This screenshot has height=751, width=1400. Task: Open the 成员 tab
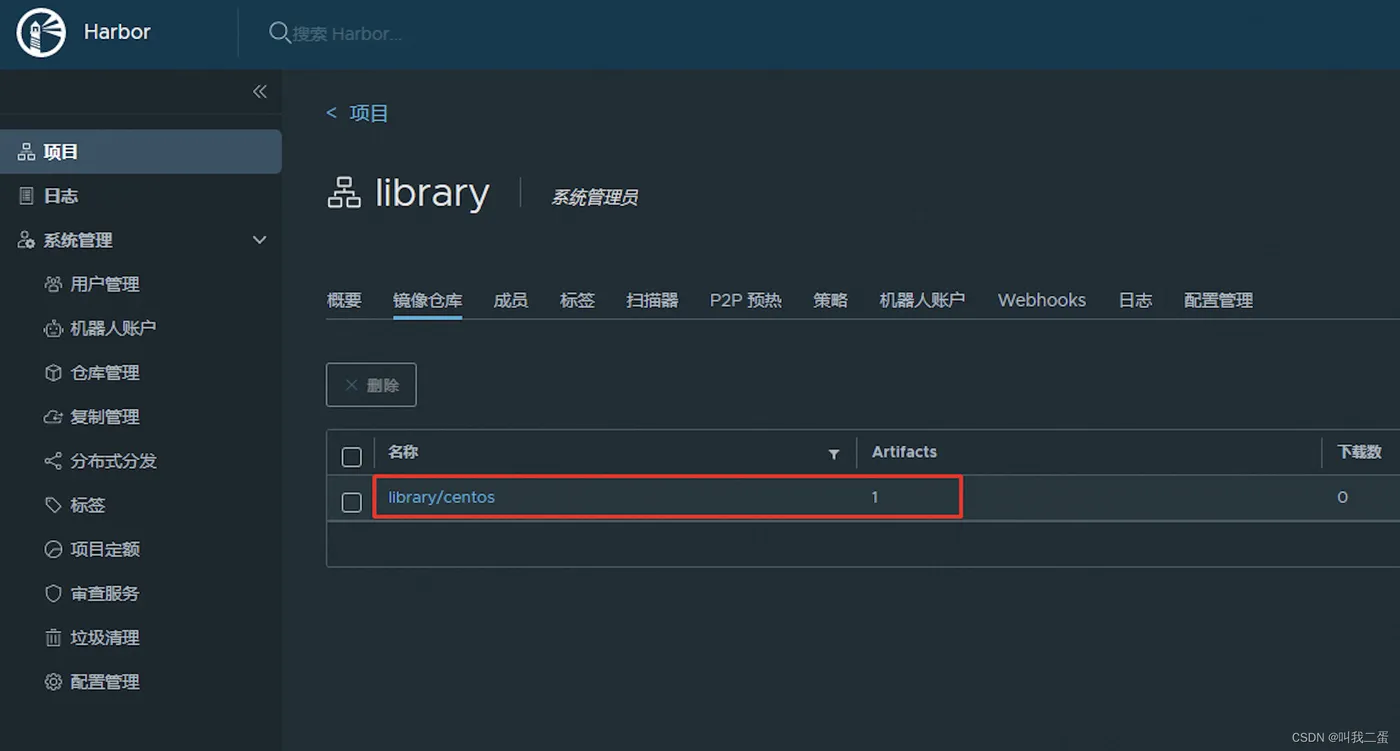pos(511,300)
